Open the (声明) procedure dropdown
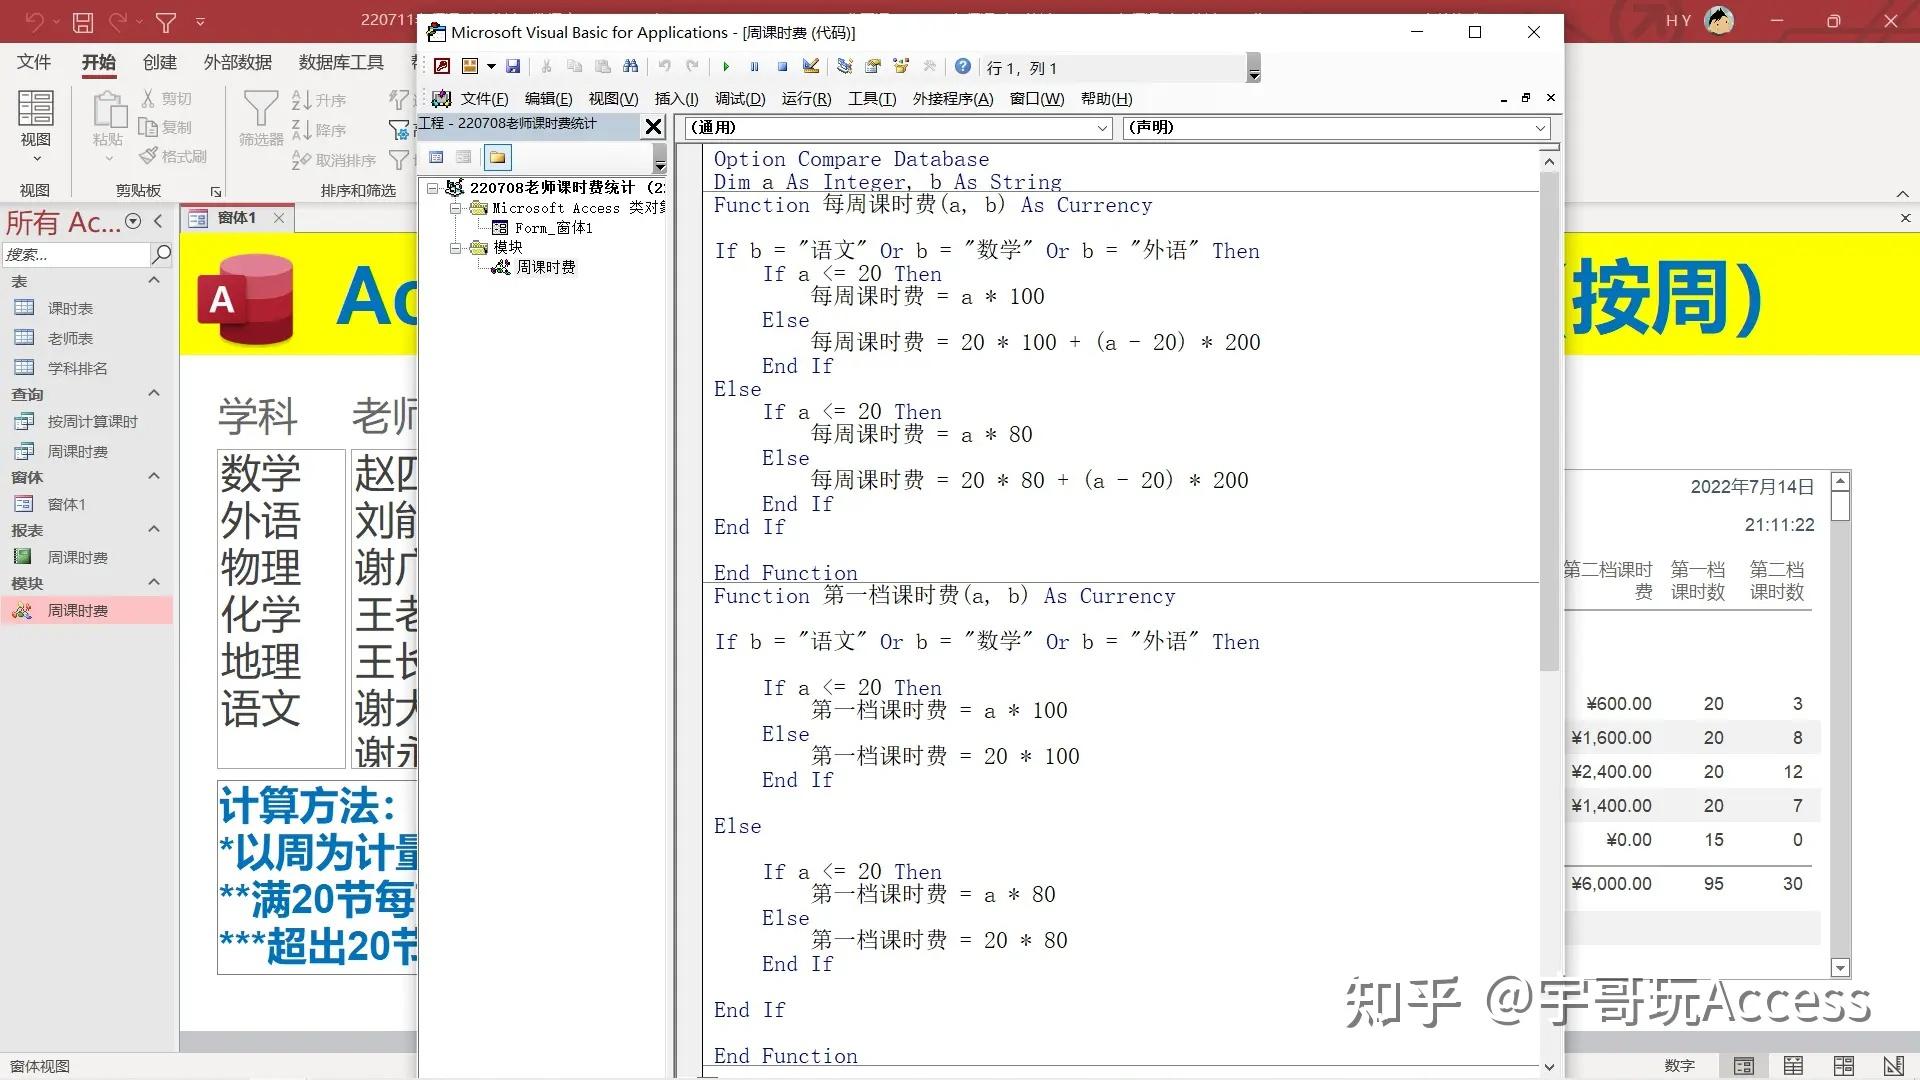Screen dimensions: 1920x1080 point(1540,128)
